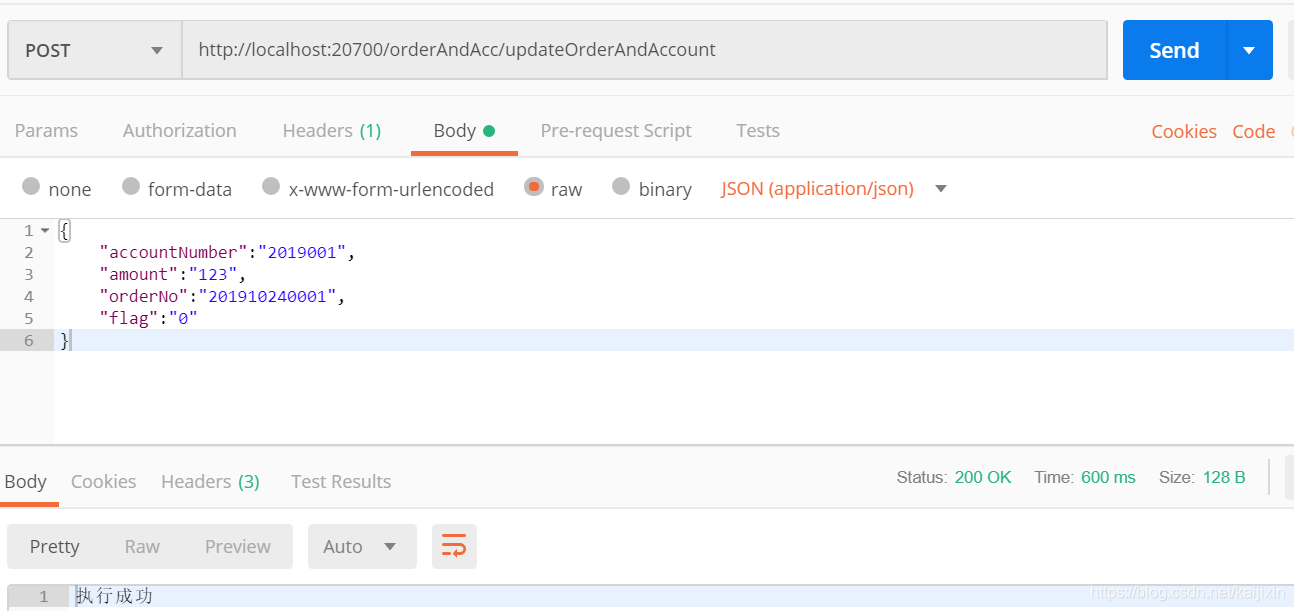This screenshot has height=611, width=1294.
Task: Open the Tests tab
Action: (758, 130)
